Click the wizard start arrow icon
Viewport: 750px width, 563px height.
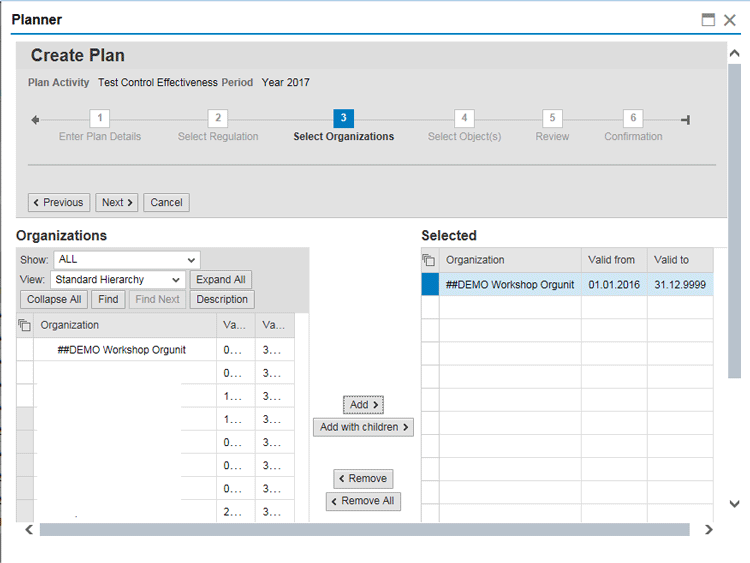pos(36,120)
